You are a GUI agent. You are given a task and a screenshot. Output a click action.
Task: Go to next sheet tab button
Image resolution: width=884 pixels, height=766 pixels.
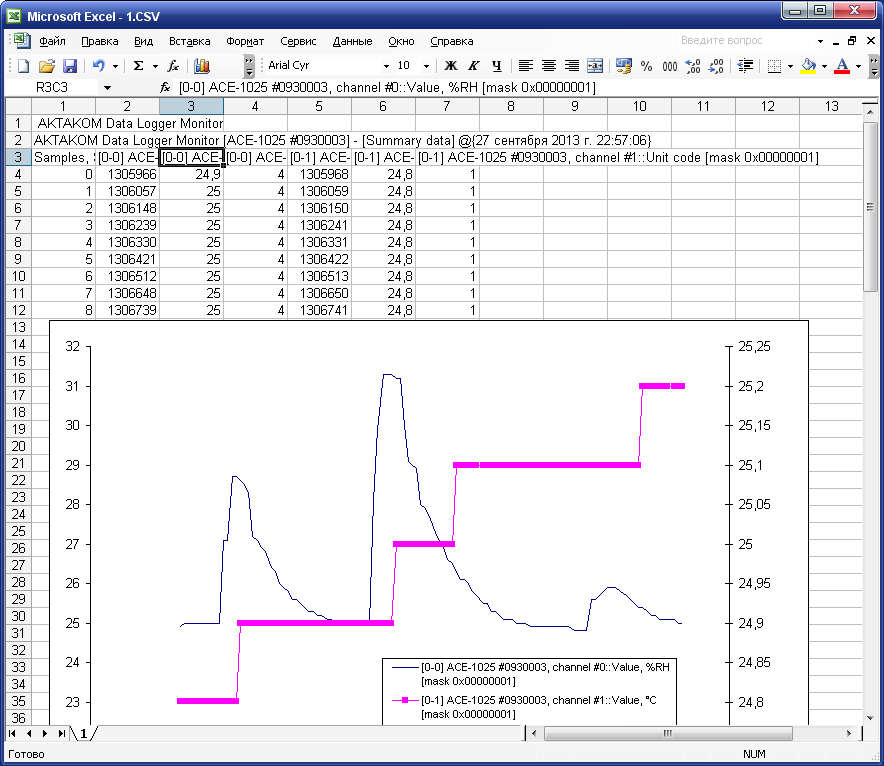coord(45,733)
